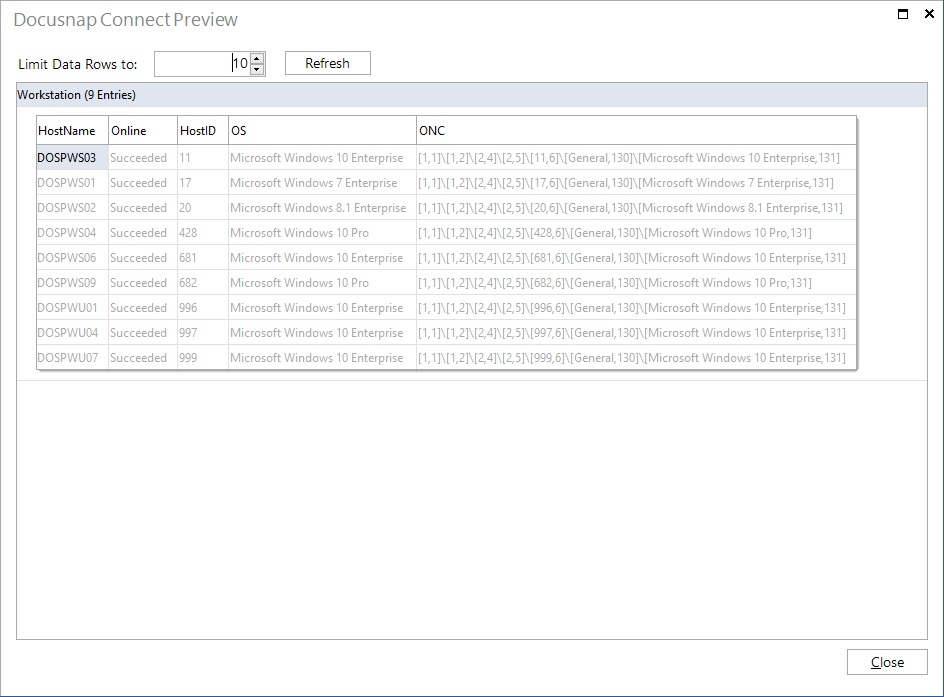Select the DOSPWU01 row

pyautogui.click(x=70, y=307)
